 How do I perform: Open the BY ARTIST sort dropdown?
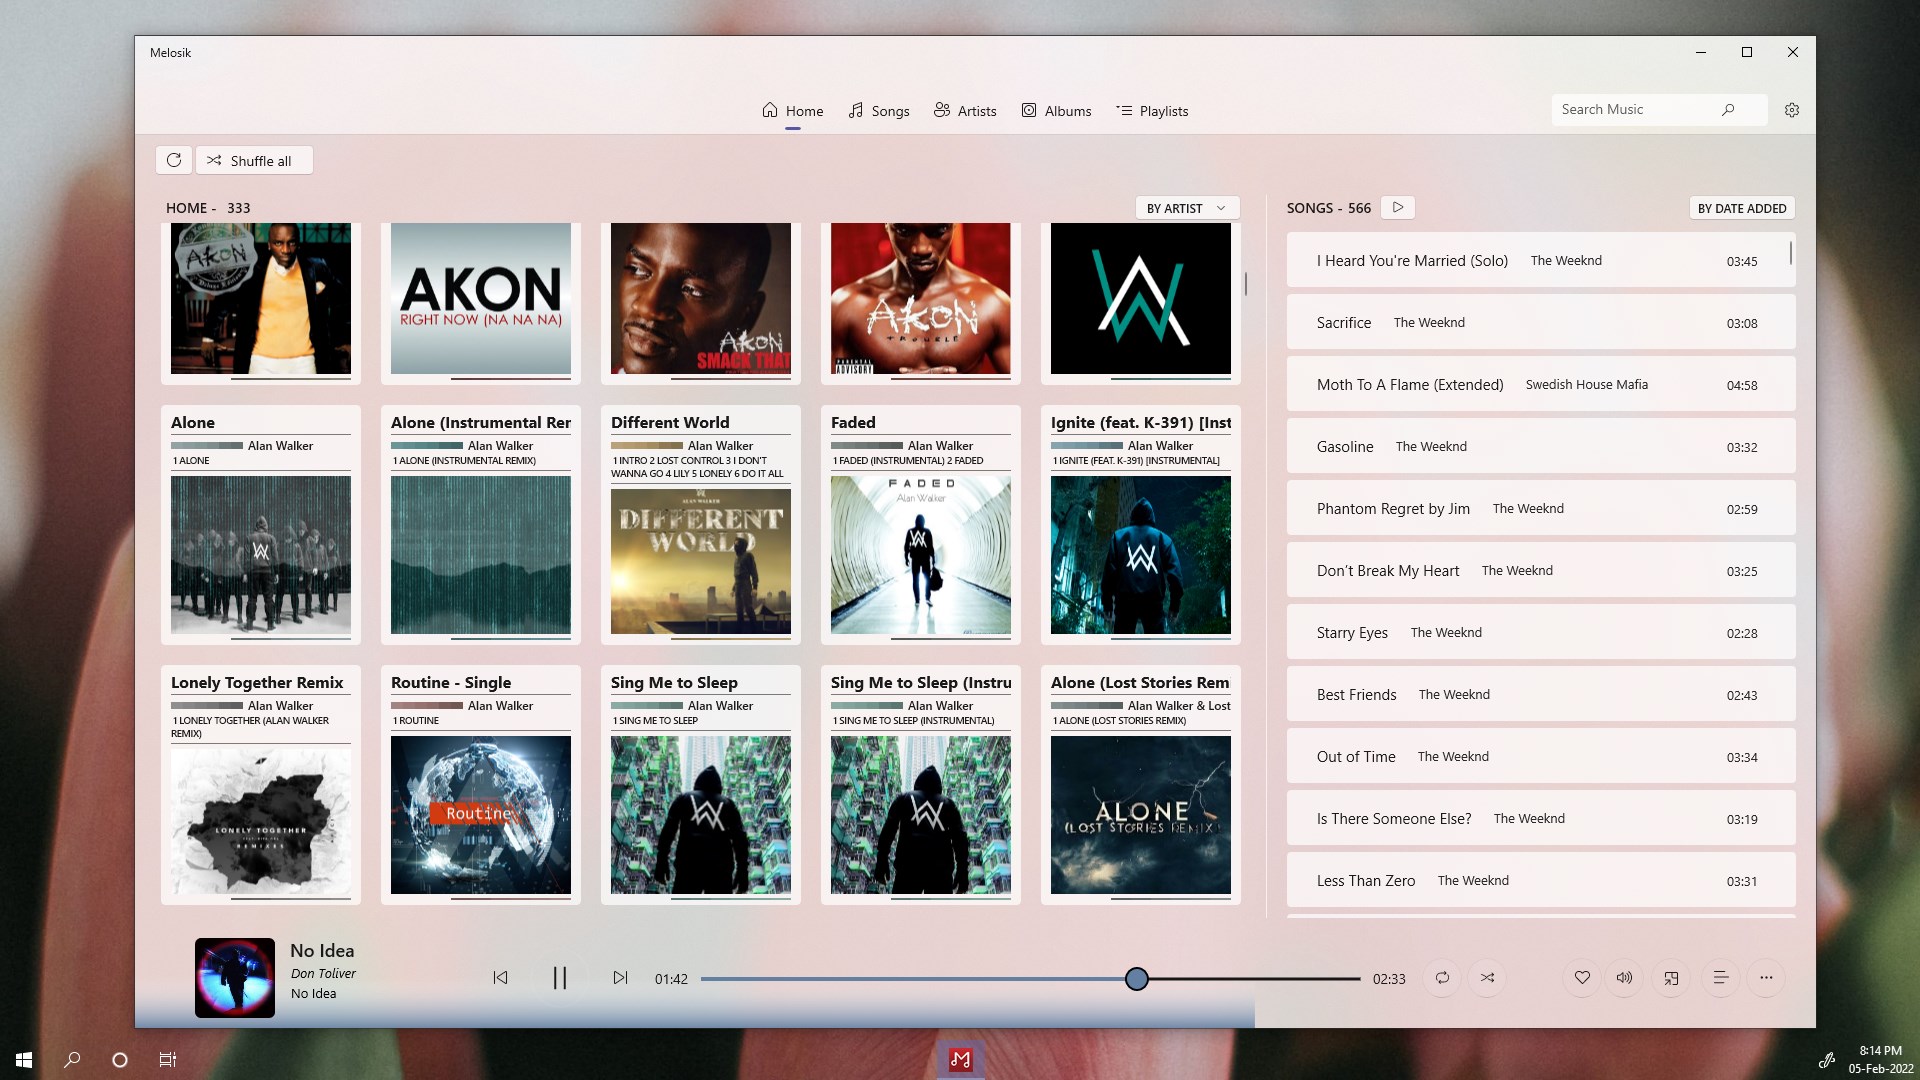pyautogui.click(x=1187, y=208)
